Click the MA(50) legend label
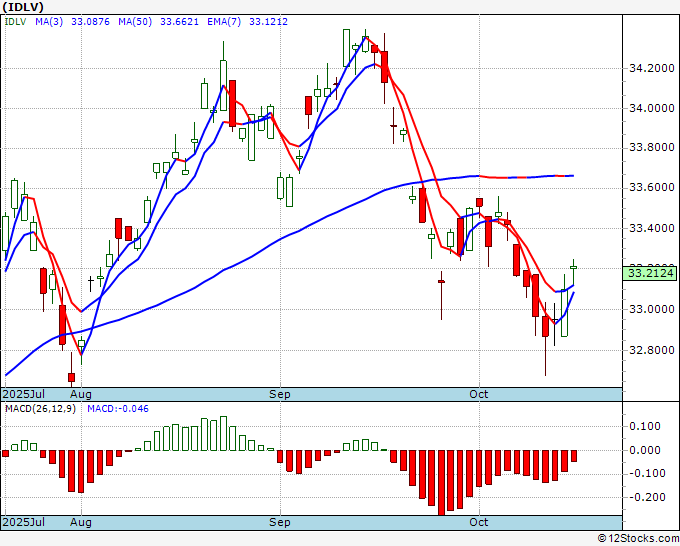This screenshot has width=680, height=546. click(135, 22)
